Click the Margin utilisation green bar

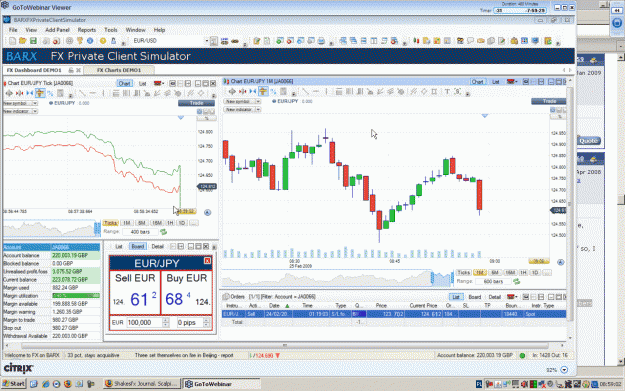pos(76,296)
